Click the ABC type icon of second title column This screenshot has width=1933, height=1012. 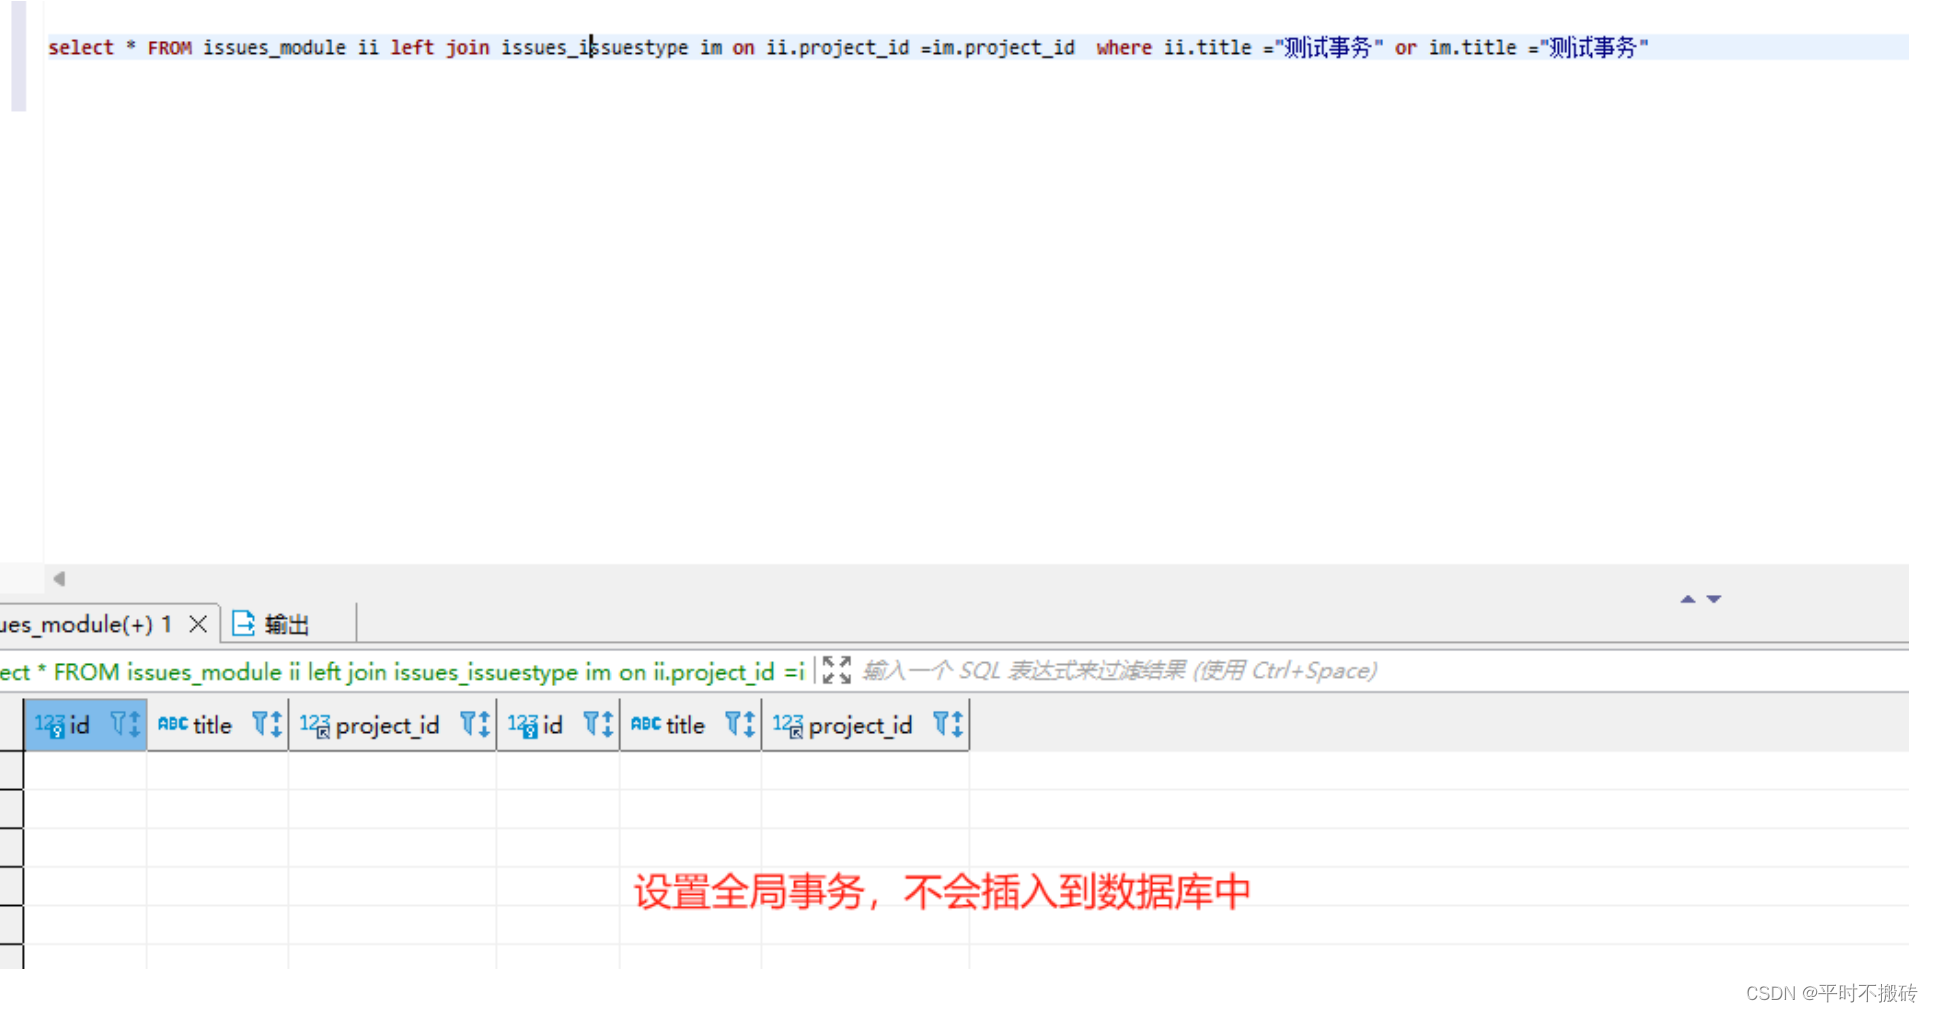(x=646, y=723)
